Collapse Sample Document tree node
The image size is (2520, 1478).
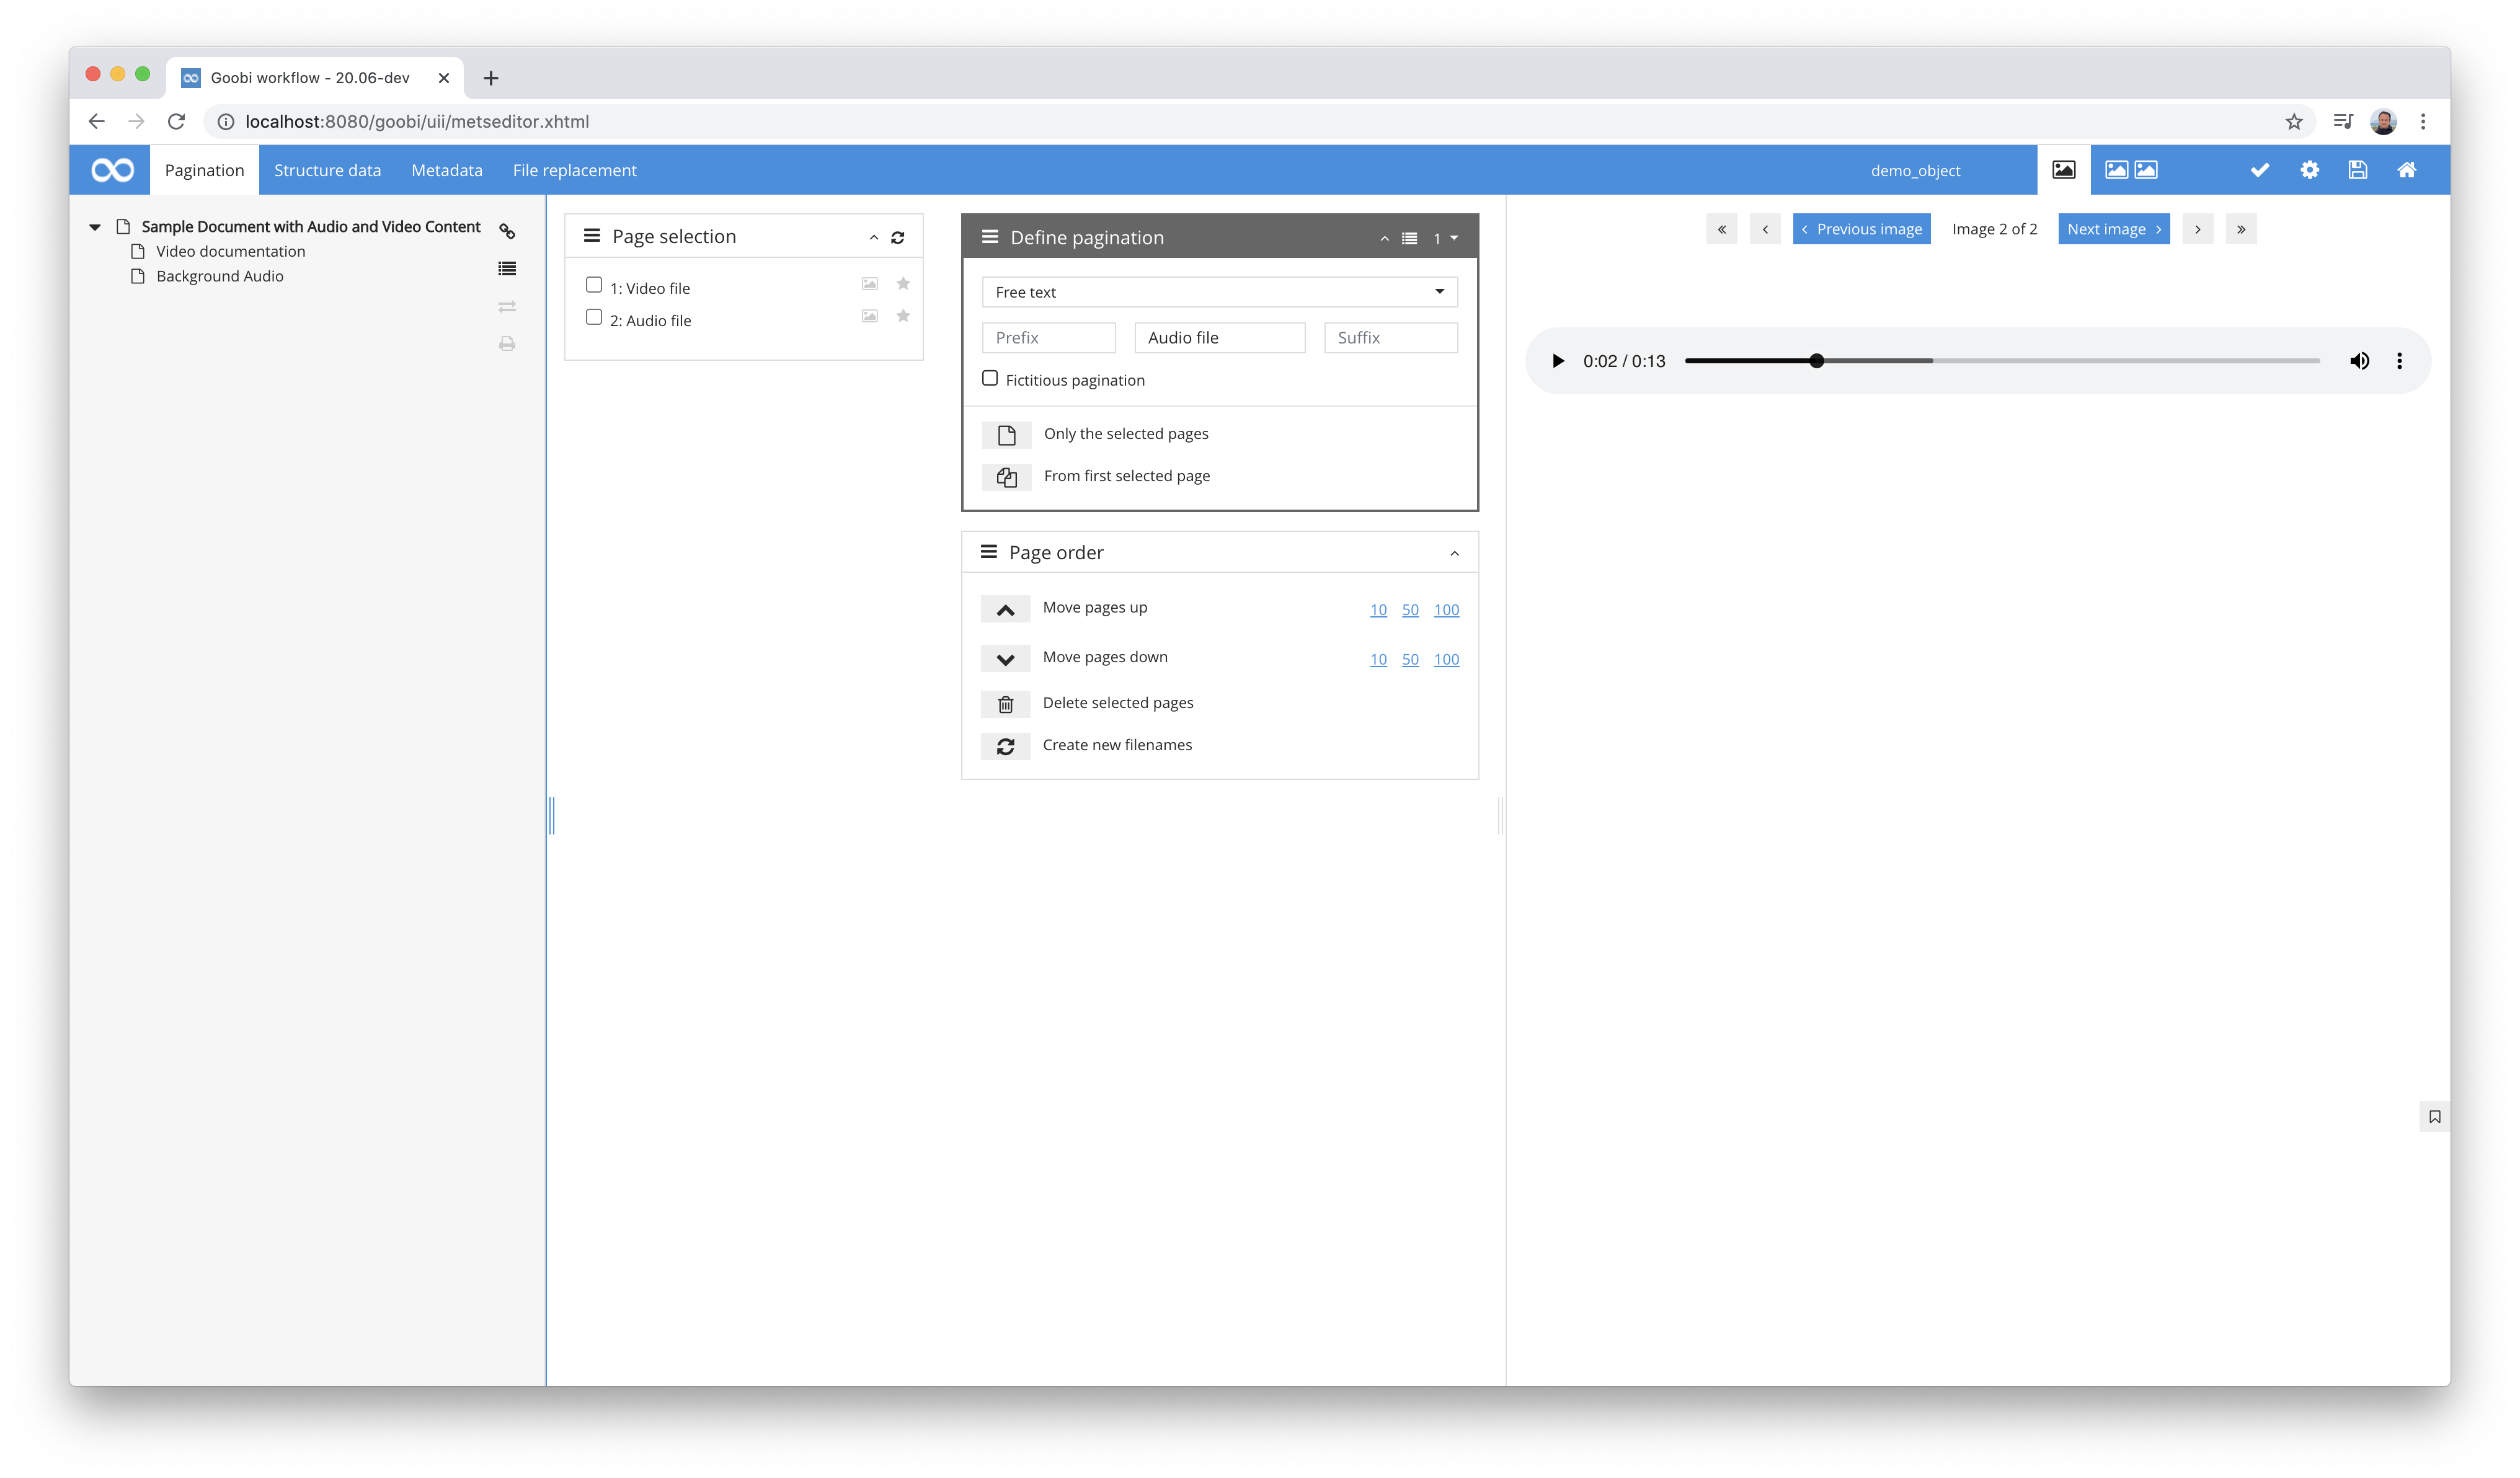click(95, 227)
